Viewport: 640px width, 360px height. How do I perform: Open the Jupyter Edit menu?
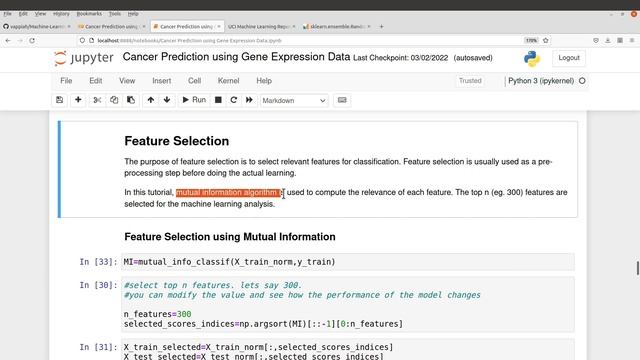coord(96,81)
